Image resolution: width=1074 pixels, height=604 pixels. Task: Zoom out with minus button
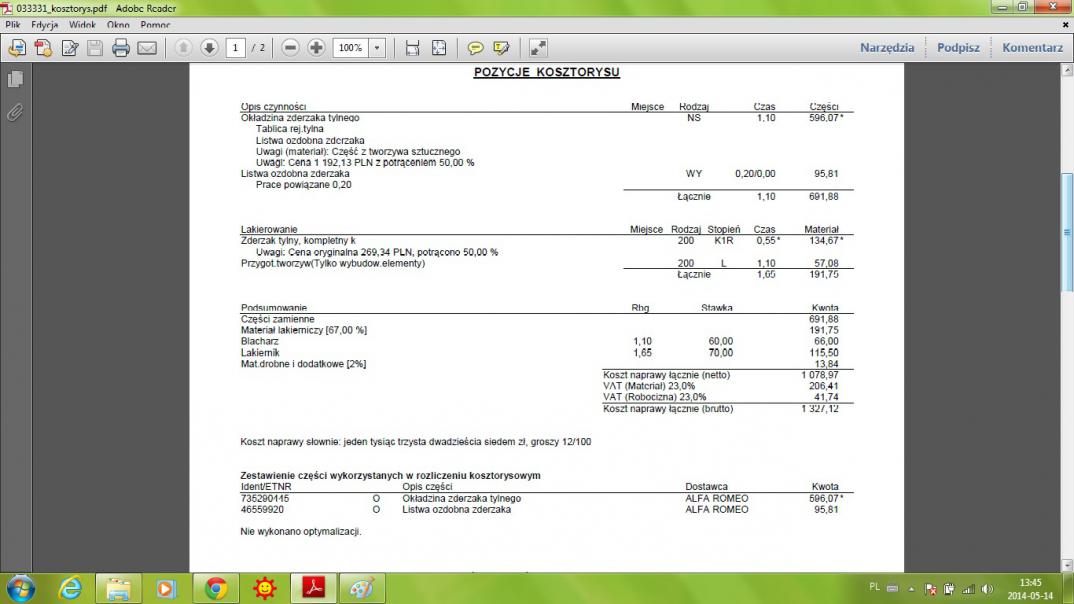[290, 48]
